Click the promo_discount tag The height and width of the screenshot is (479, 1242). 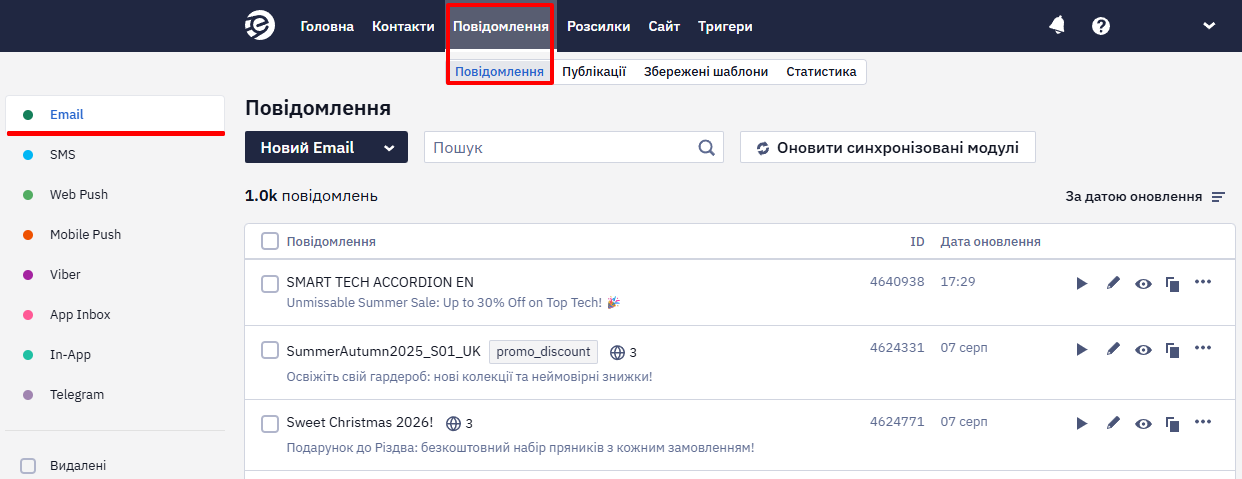pos(543,352)
